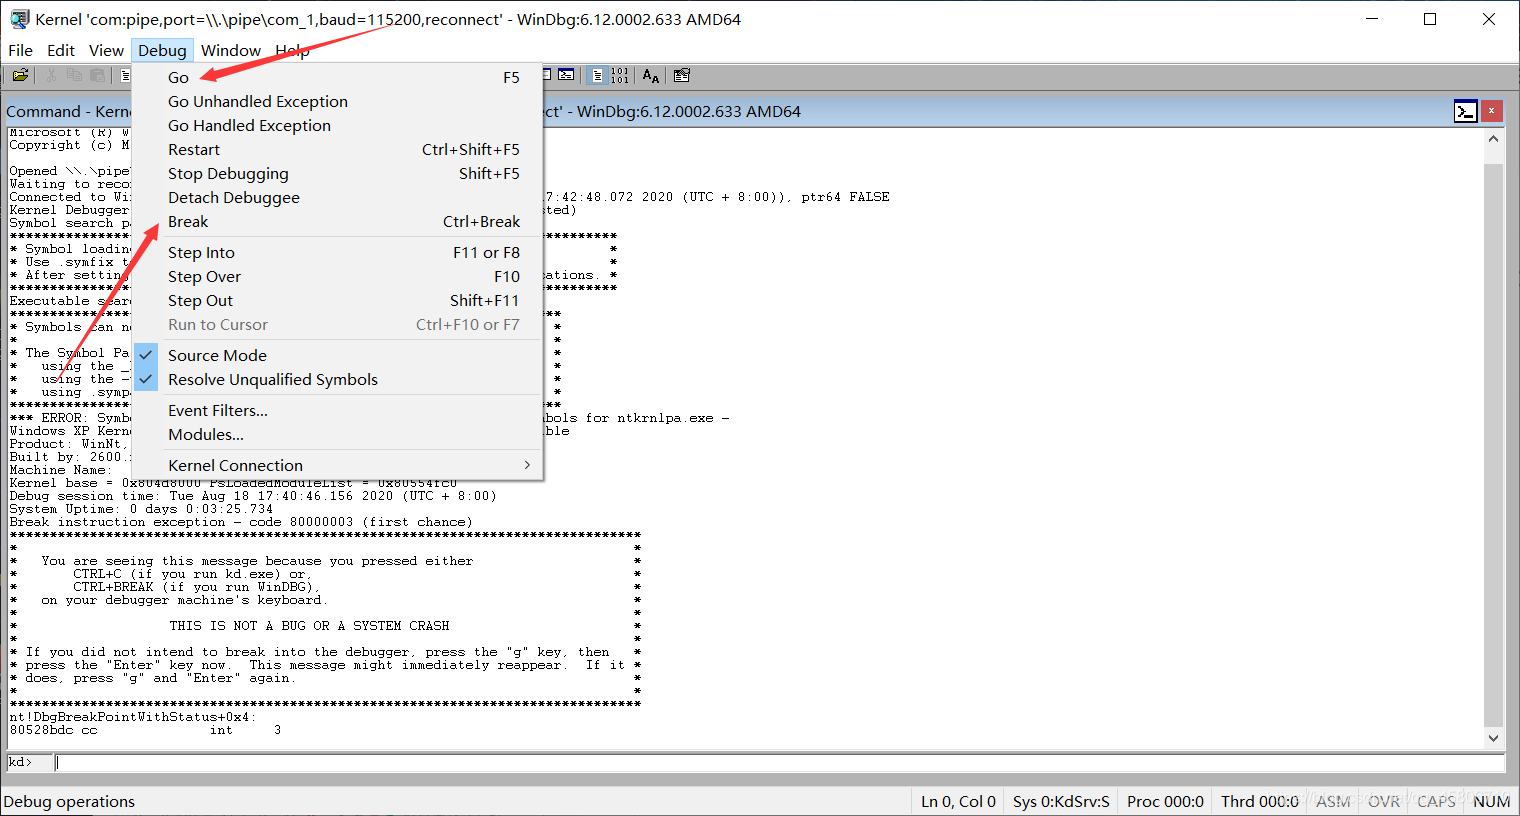Open the Window menu
Image resolution: width=1520 pixels, height=816 pixels.
click(x=231, y=50)
